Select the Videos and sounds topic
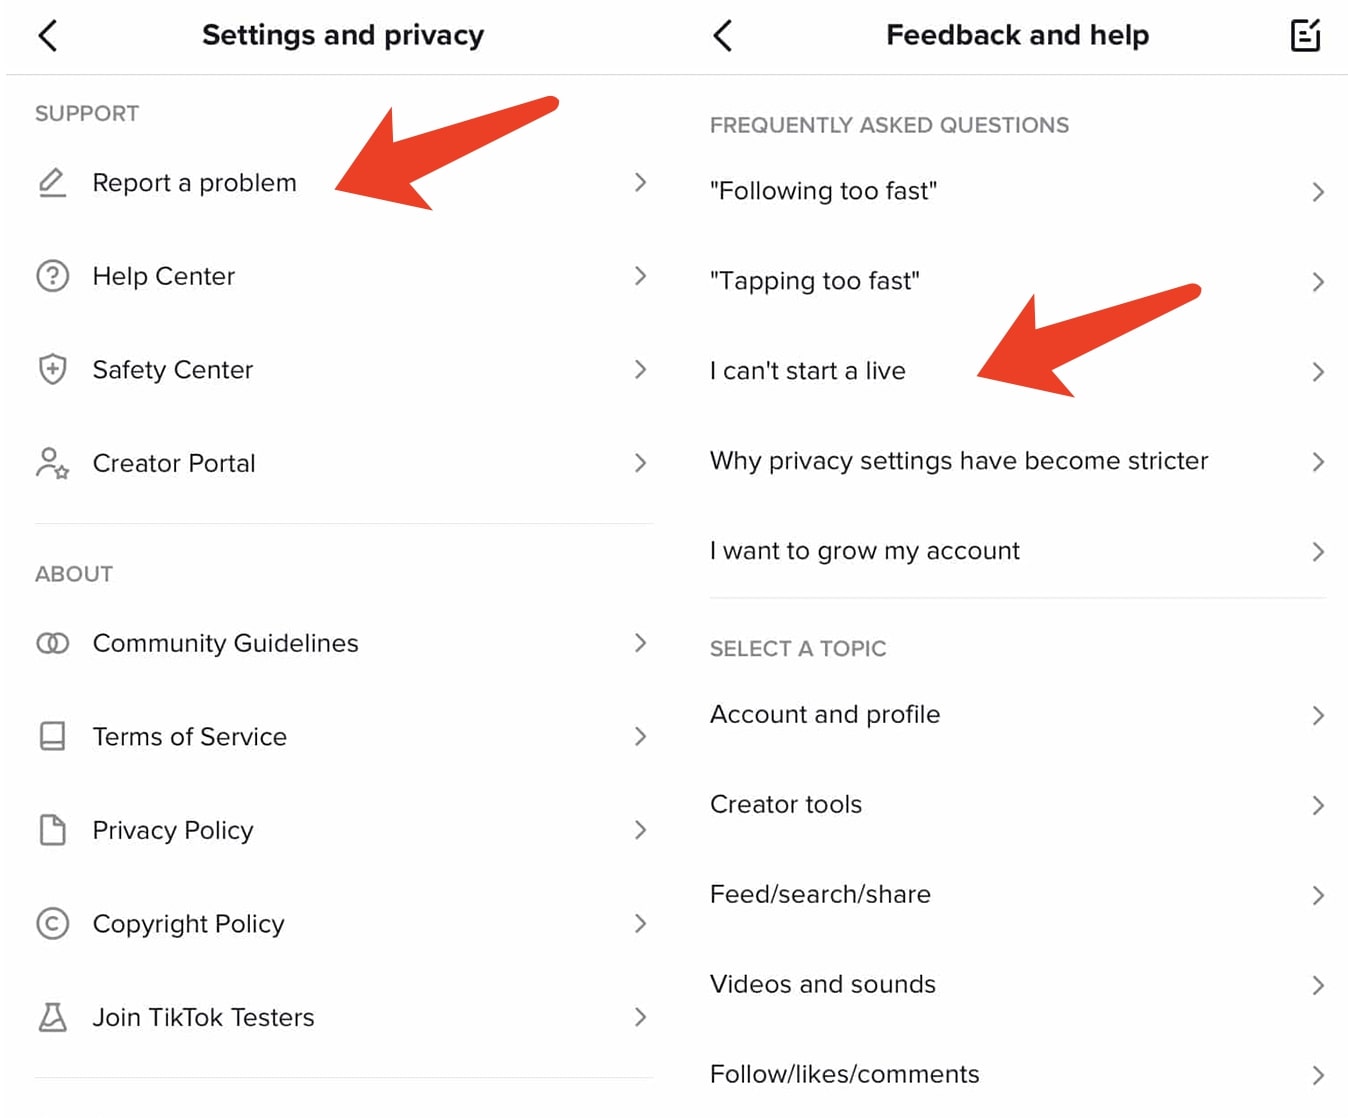The image size is (1348, 1118). point(823,985)
